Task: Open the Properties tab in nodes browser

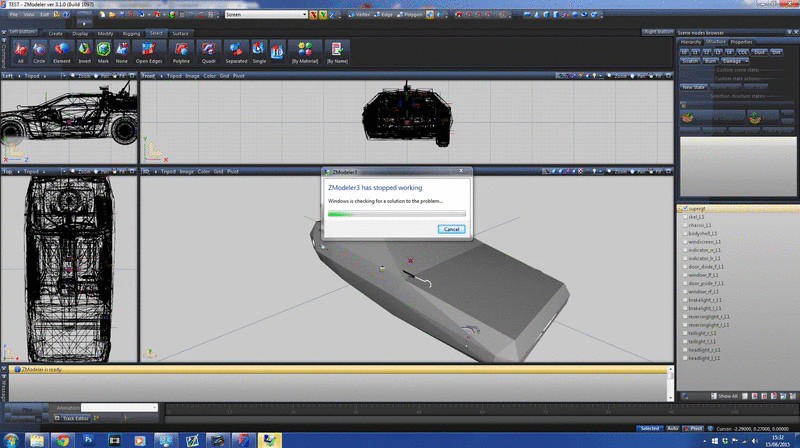Action: tap(741, 42)
